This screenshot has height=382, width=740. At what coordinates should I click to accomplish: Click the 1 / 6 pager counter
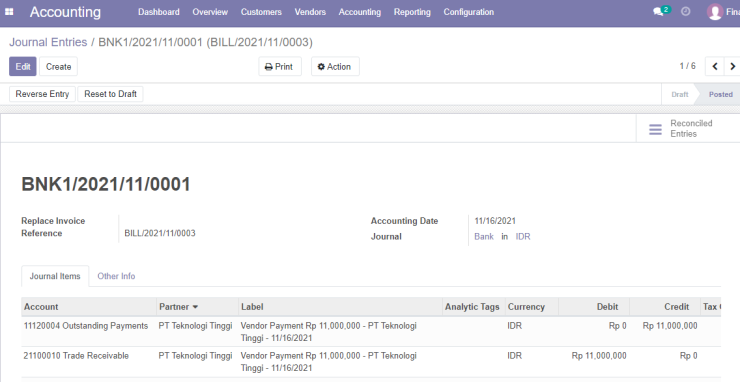687,66
